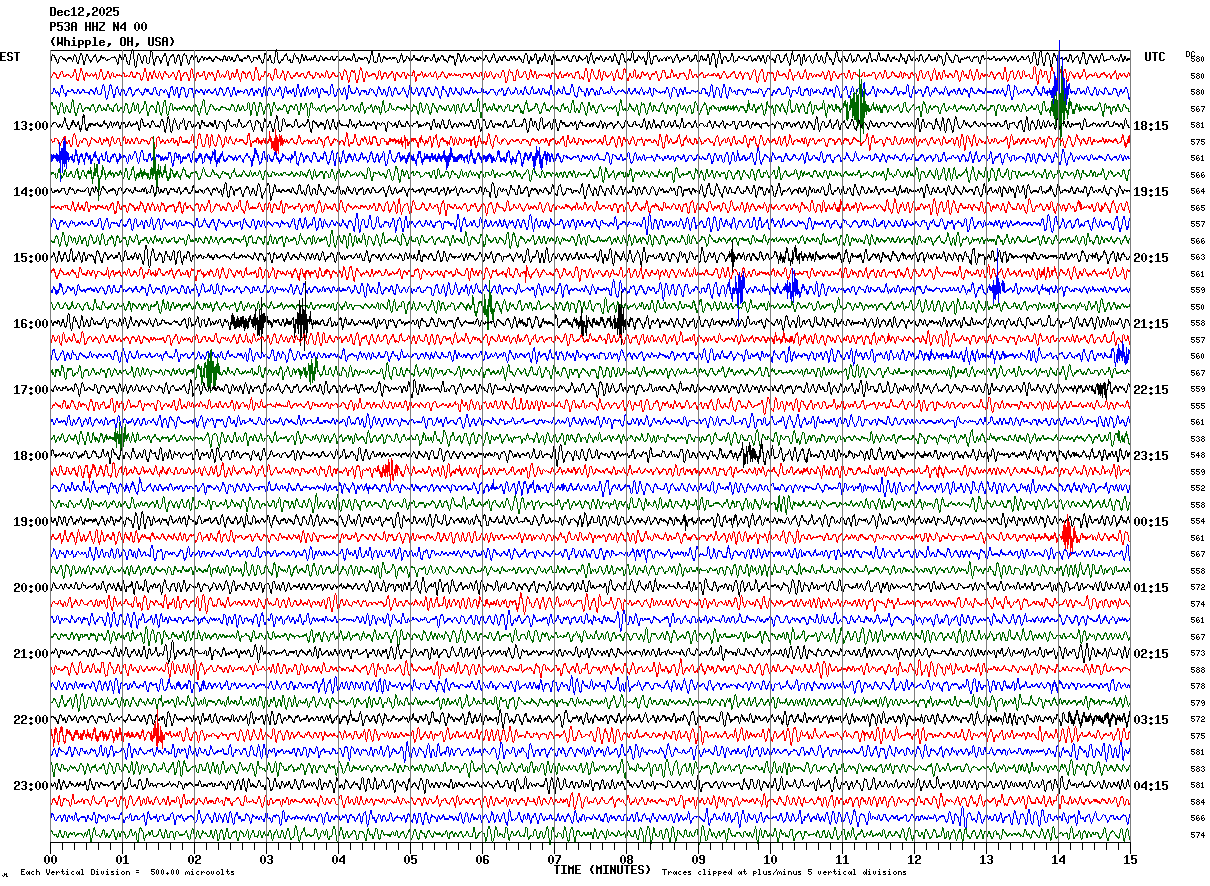Select minute 08 on the time axis
Viewport: 1210px width, 886px height.
tap(626, 860)
